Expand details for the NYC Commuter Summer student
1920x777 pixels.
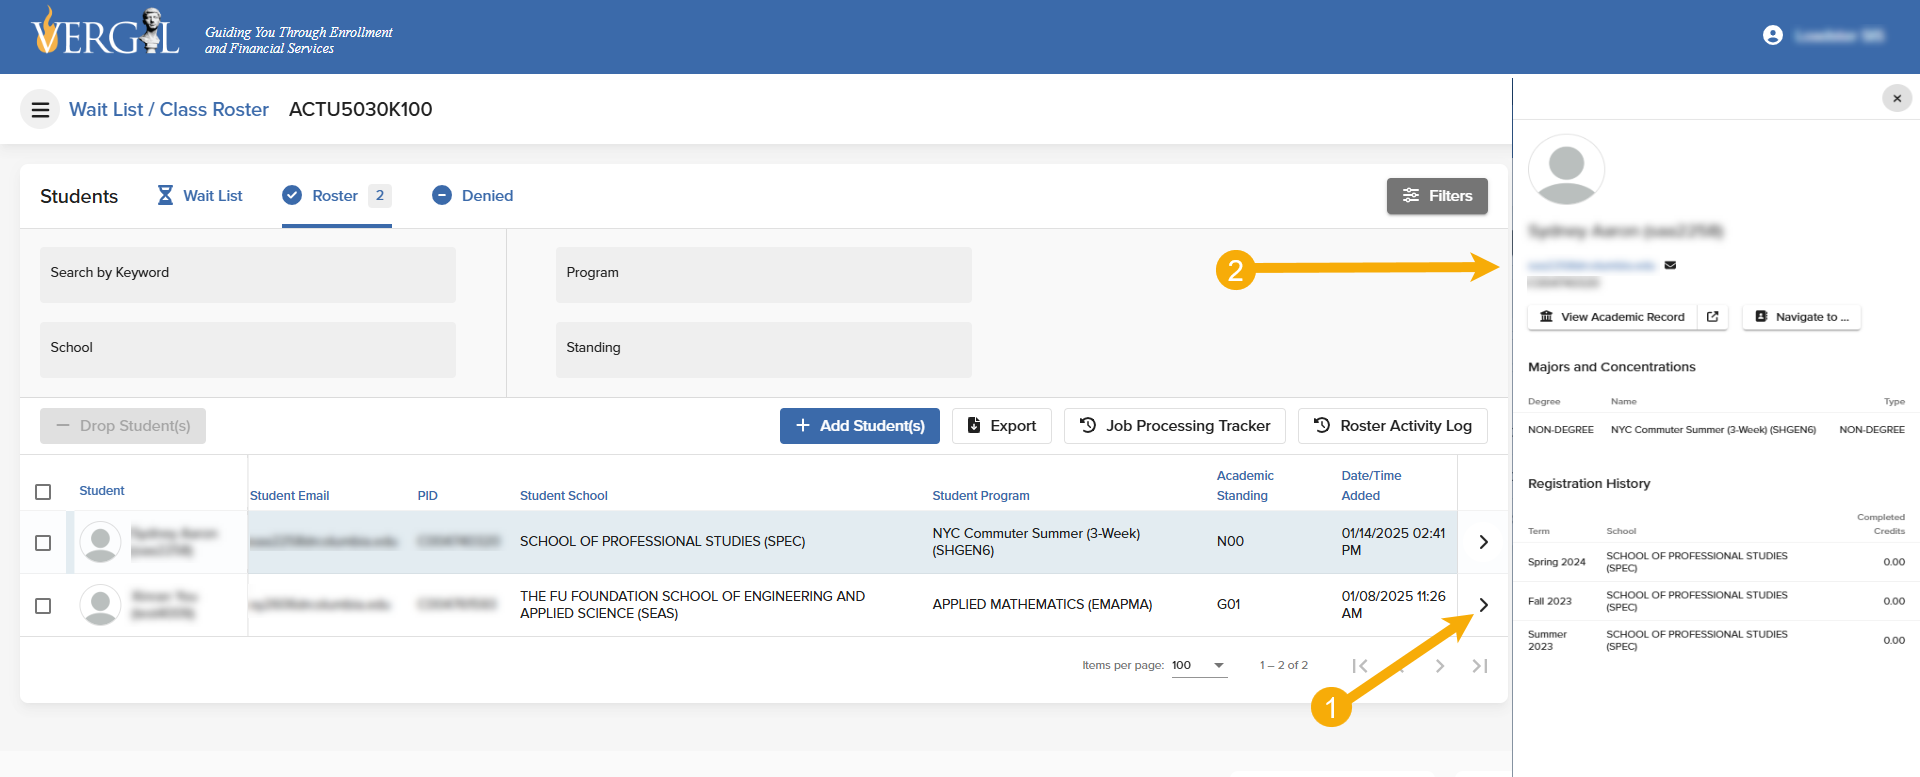point(1483,542)
